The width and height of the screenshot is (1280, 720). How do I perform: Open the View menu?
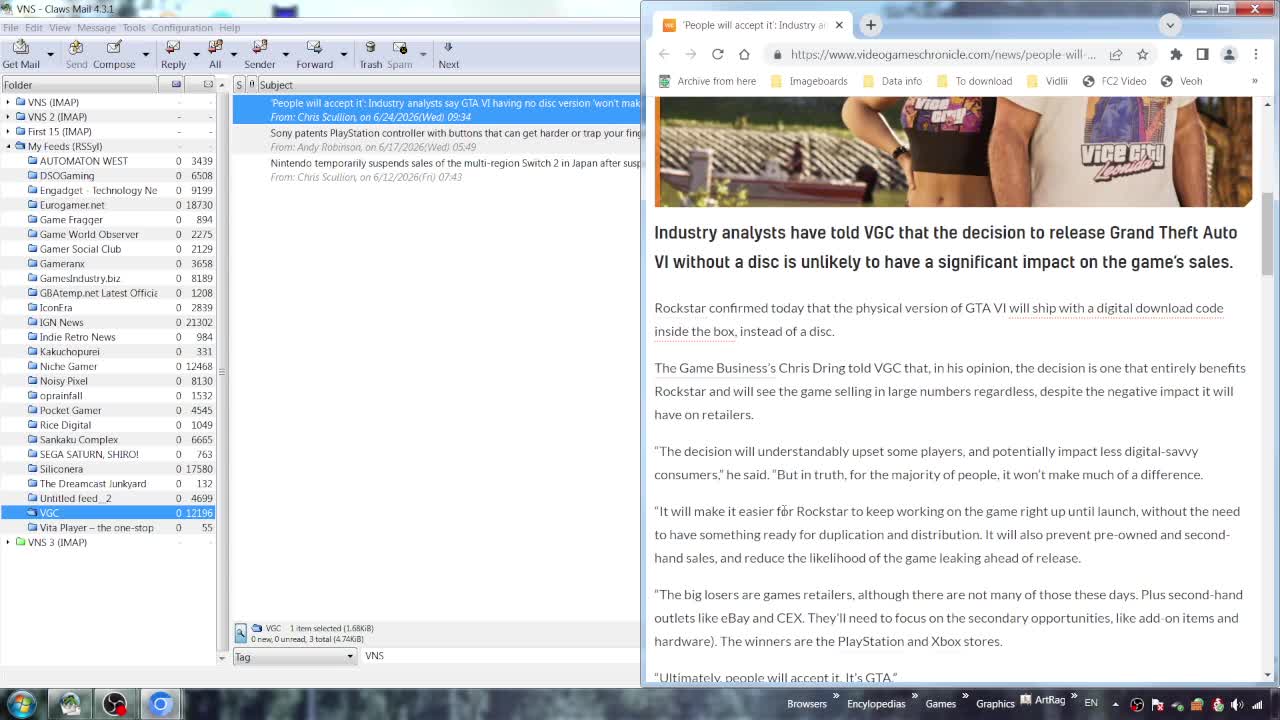(59, 28)
